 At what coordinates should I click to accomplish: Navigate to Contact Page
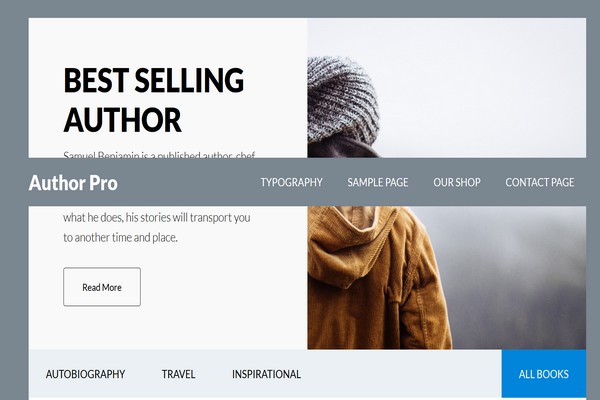540,182
